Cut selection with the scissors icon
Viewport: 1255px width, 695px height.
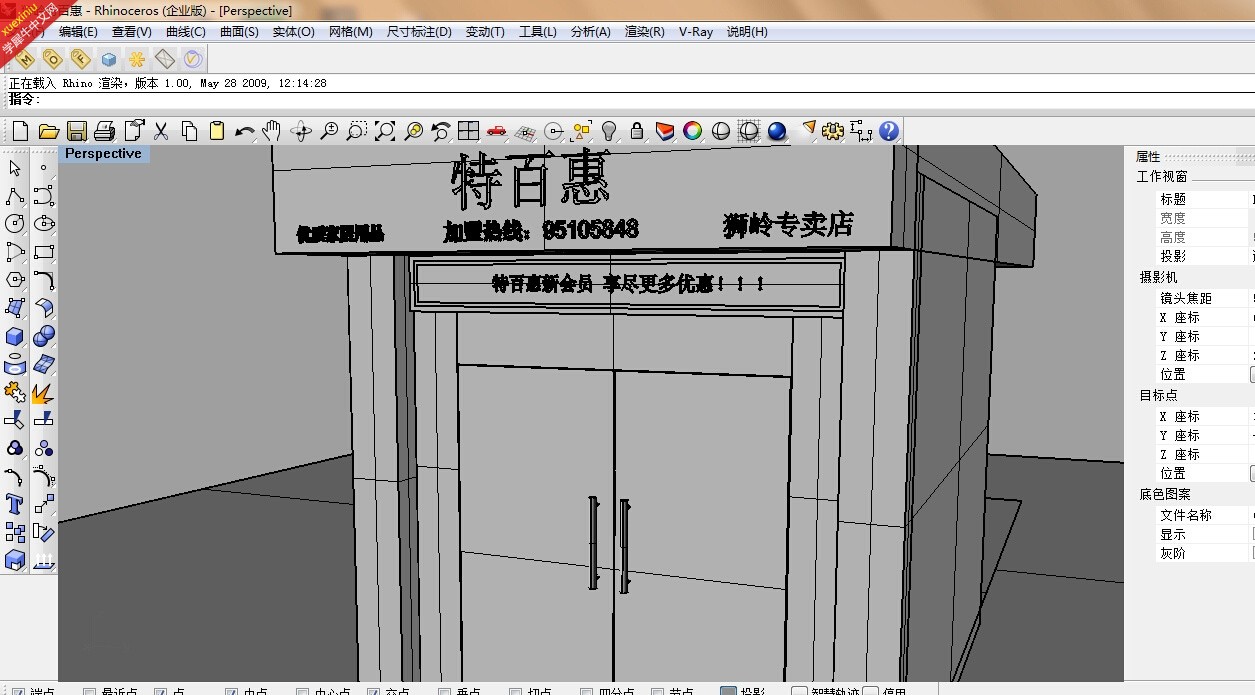tap(160, 131)
